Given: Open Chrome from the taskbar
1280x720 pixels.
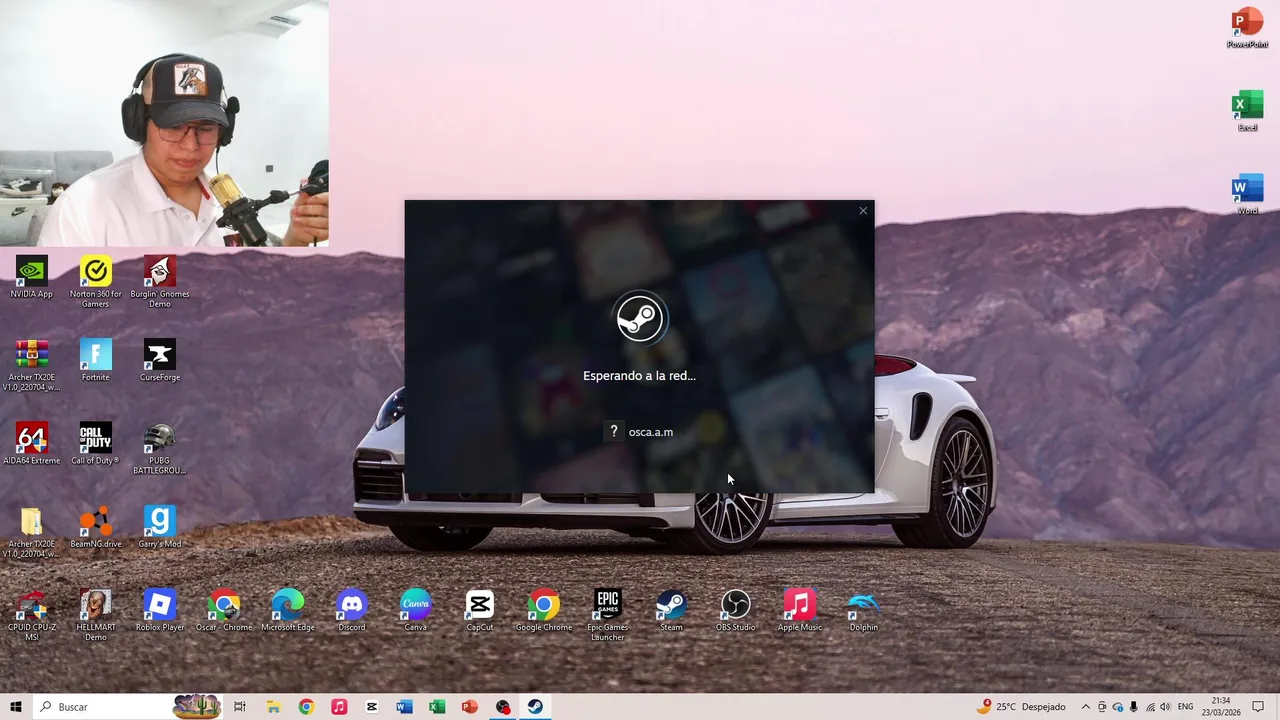Looking at the screenshot, I should point(306,707).
